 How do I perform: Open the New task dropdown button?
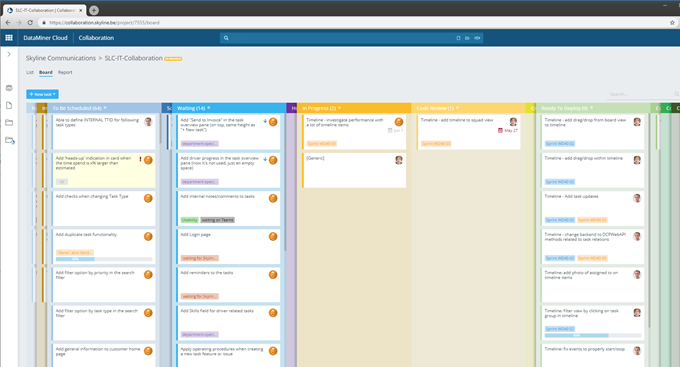tap(42, 94)
